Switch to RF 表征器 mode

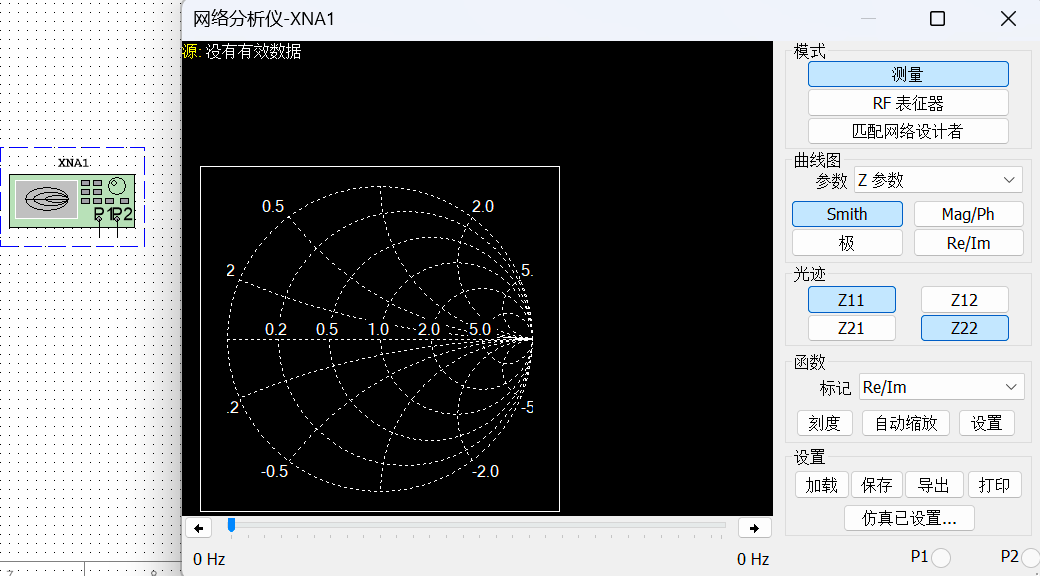click(908, 103)
